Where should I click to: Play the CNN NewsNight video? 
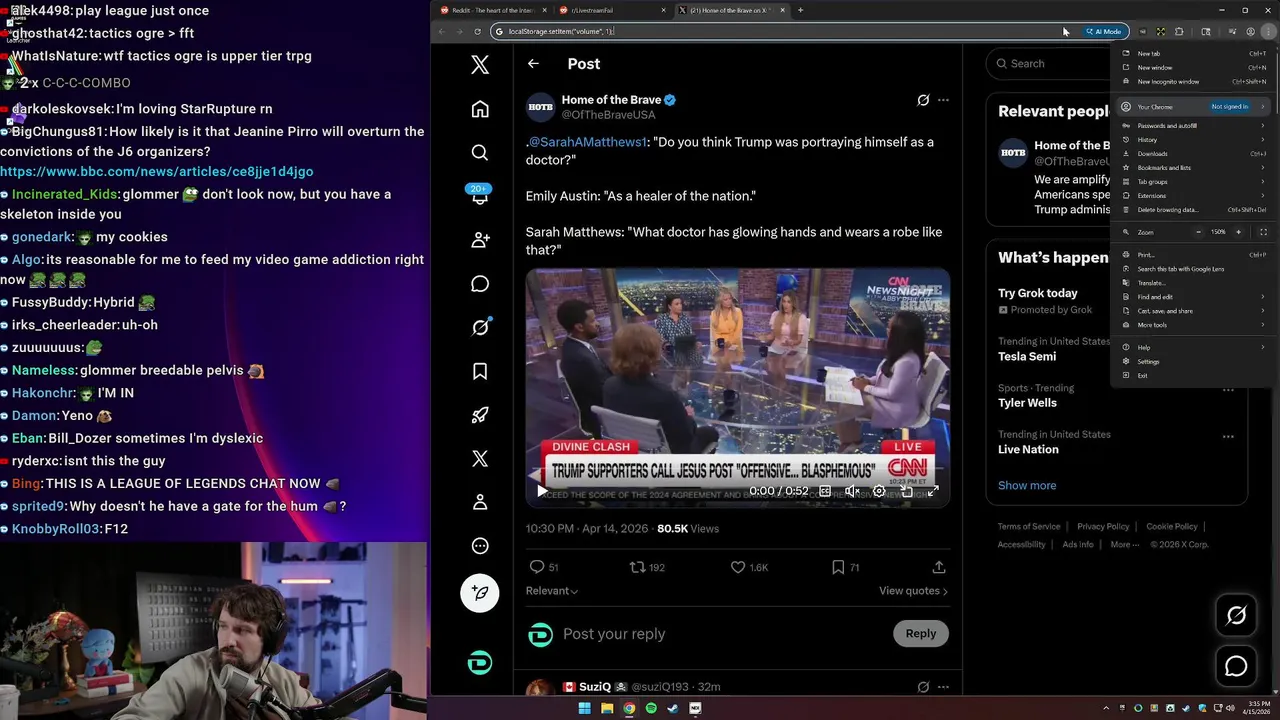542,491
